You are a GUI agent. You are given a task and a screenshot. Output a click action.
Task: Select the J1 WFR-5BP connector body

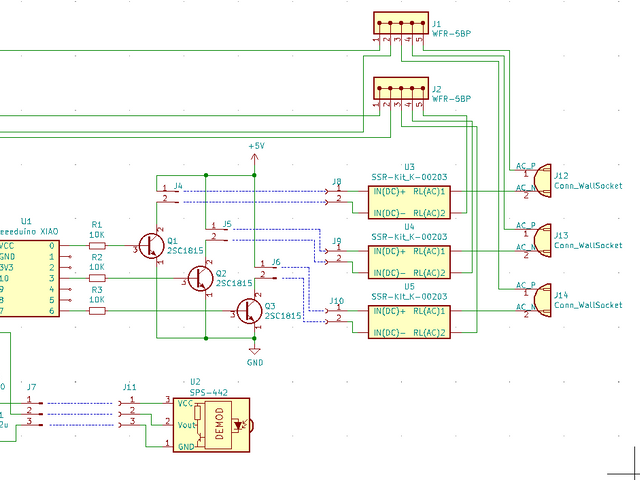click(401, 23)
